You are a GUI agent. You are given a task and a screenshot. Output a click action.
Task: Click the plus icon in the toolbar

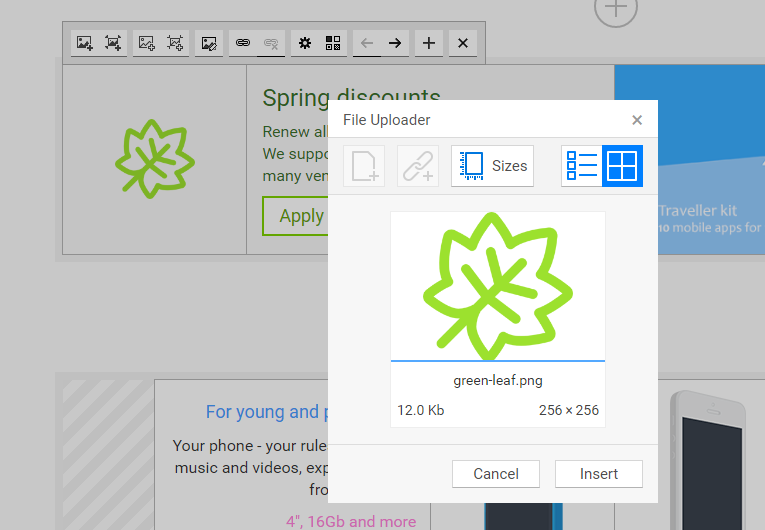pos(429,43)
